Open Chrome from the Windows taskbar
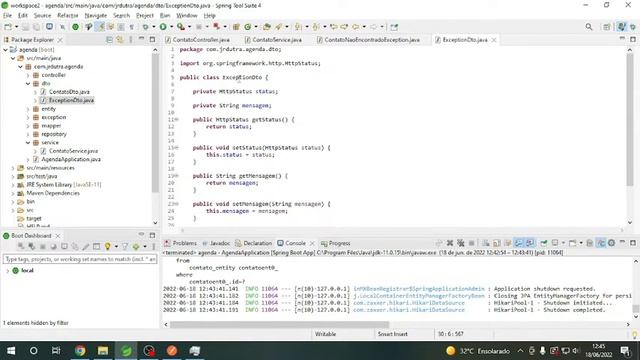This screenshot has width=640, height=360. pyautogui.click(x=80, y=351)
